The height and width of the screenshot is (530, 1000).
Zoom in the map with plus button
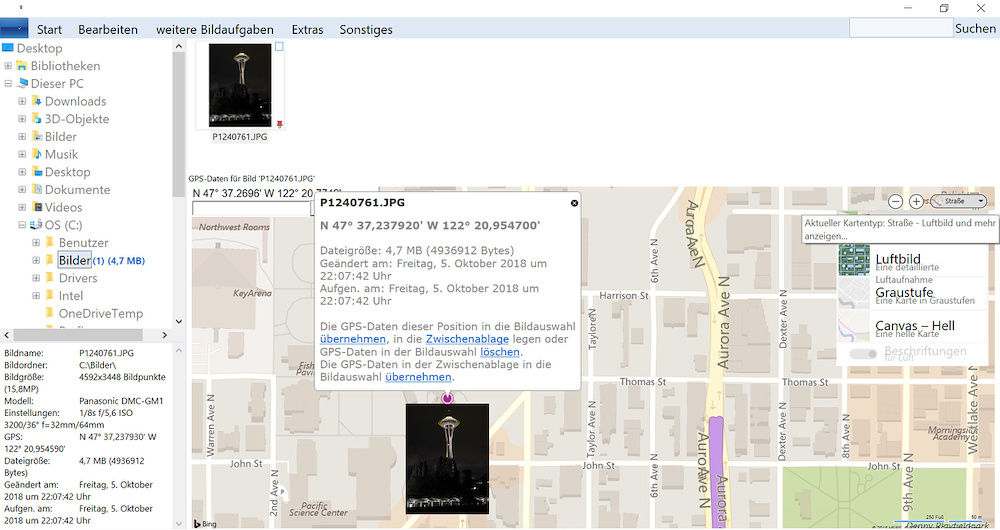916,201
